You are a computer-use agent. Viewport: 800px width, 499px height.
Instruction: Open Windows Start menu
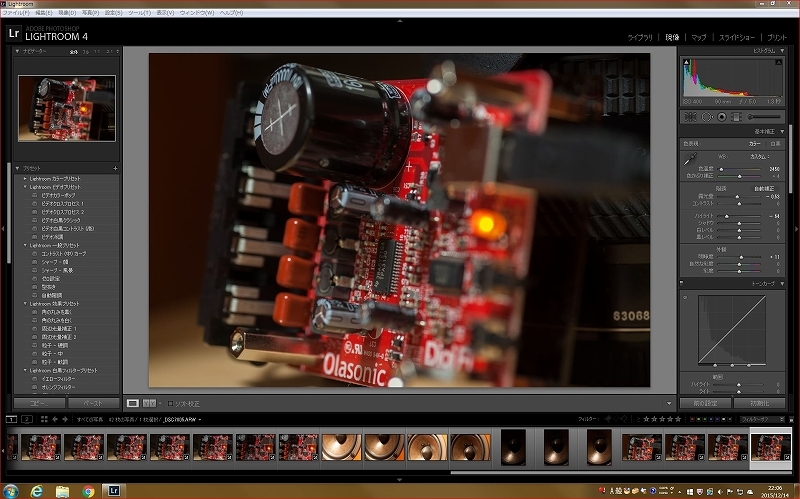(x=10, y=491)
